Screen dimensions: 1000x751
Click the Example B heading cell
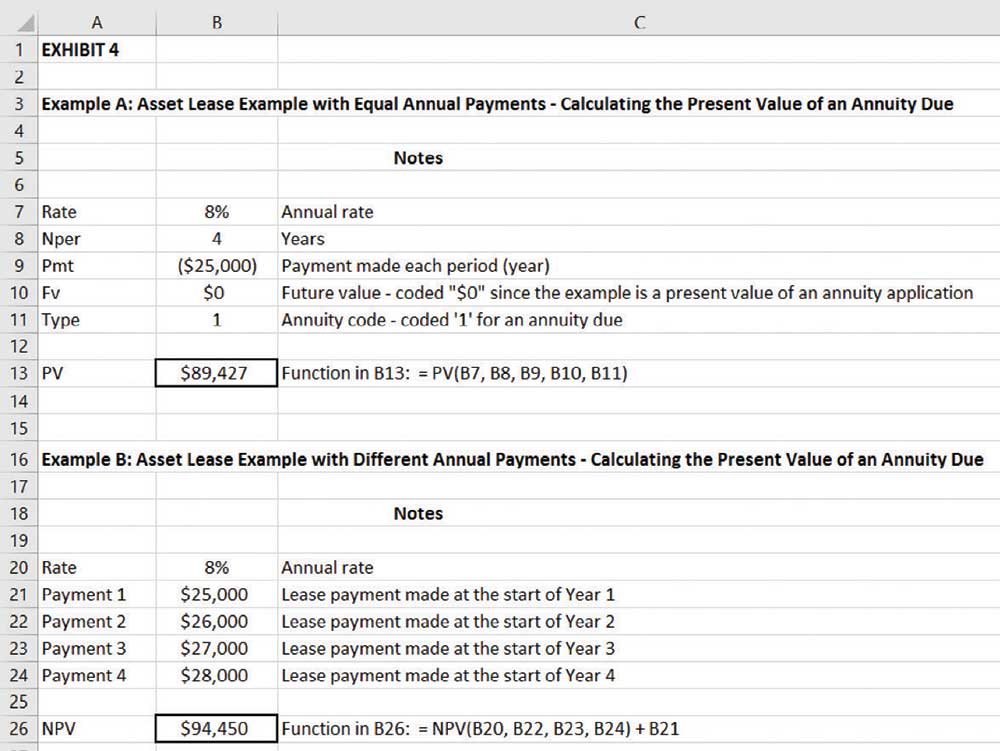[x=513, y=460]
